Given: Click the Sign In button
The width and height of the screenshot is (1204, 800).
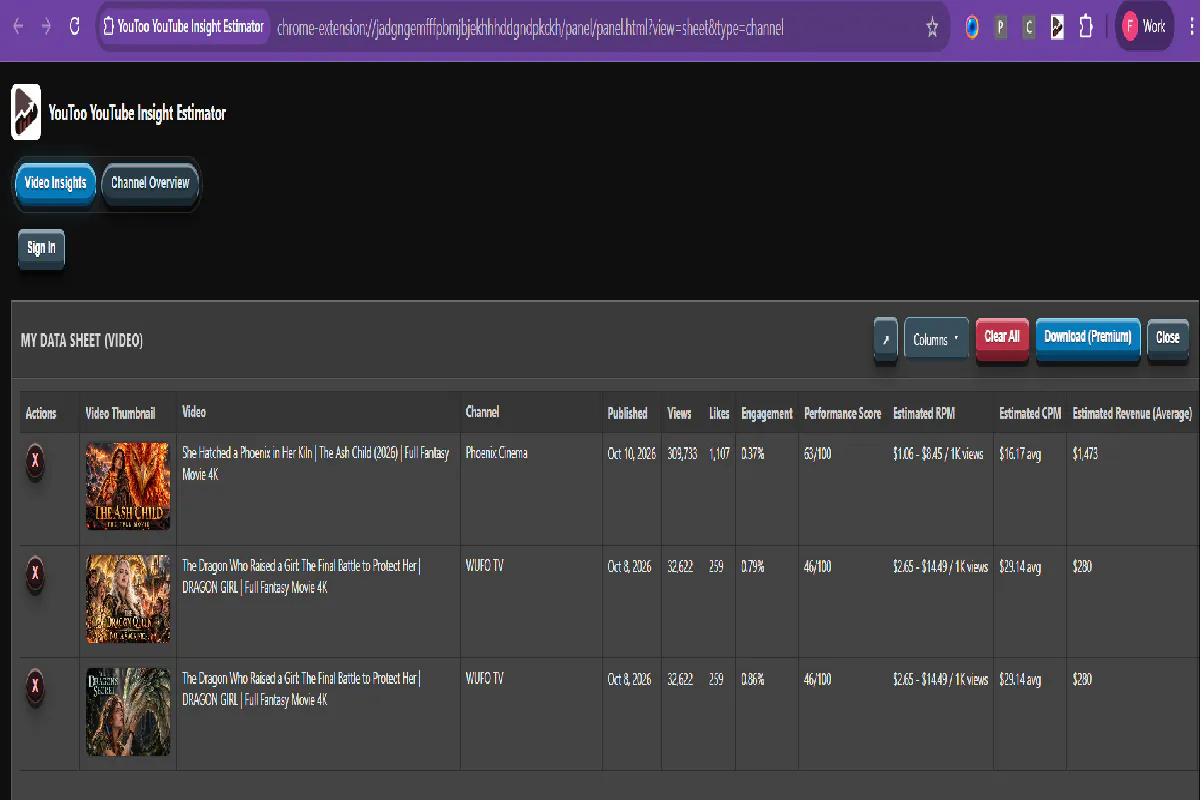Looking at the screenshot, I should (x=41, y=248).
